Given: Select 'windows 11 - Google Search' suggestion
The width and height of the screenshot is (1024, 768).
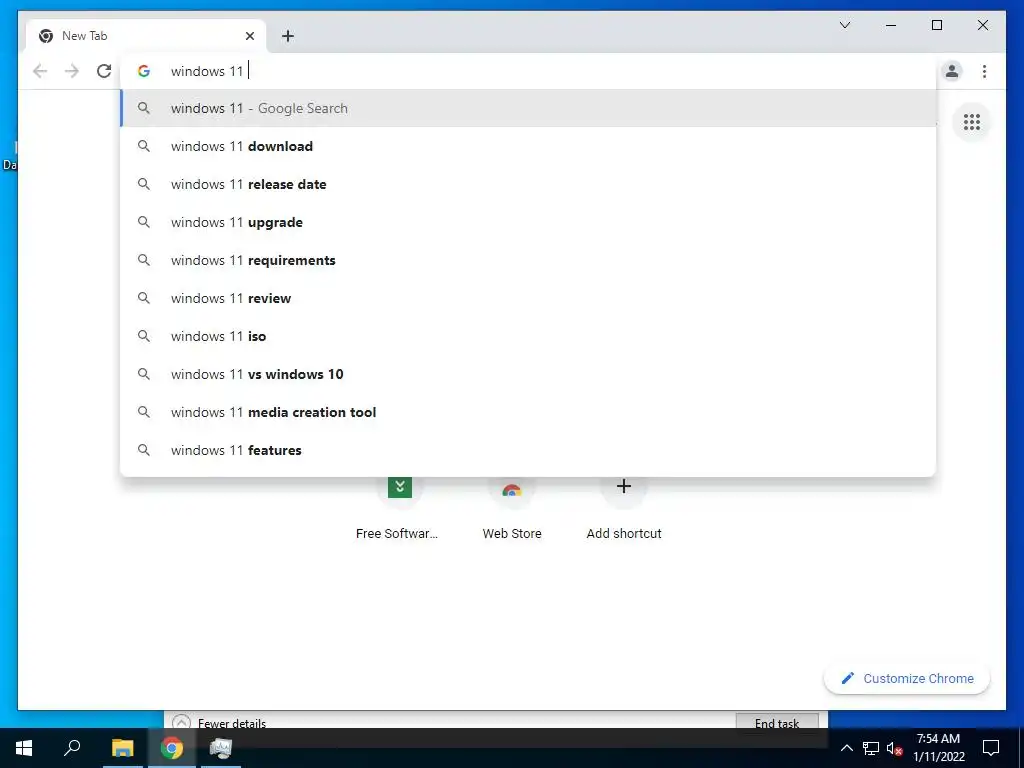Looking at the screenshot, I should [528, 108].
